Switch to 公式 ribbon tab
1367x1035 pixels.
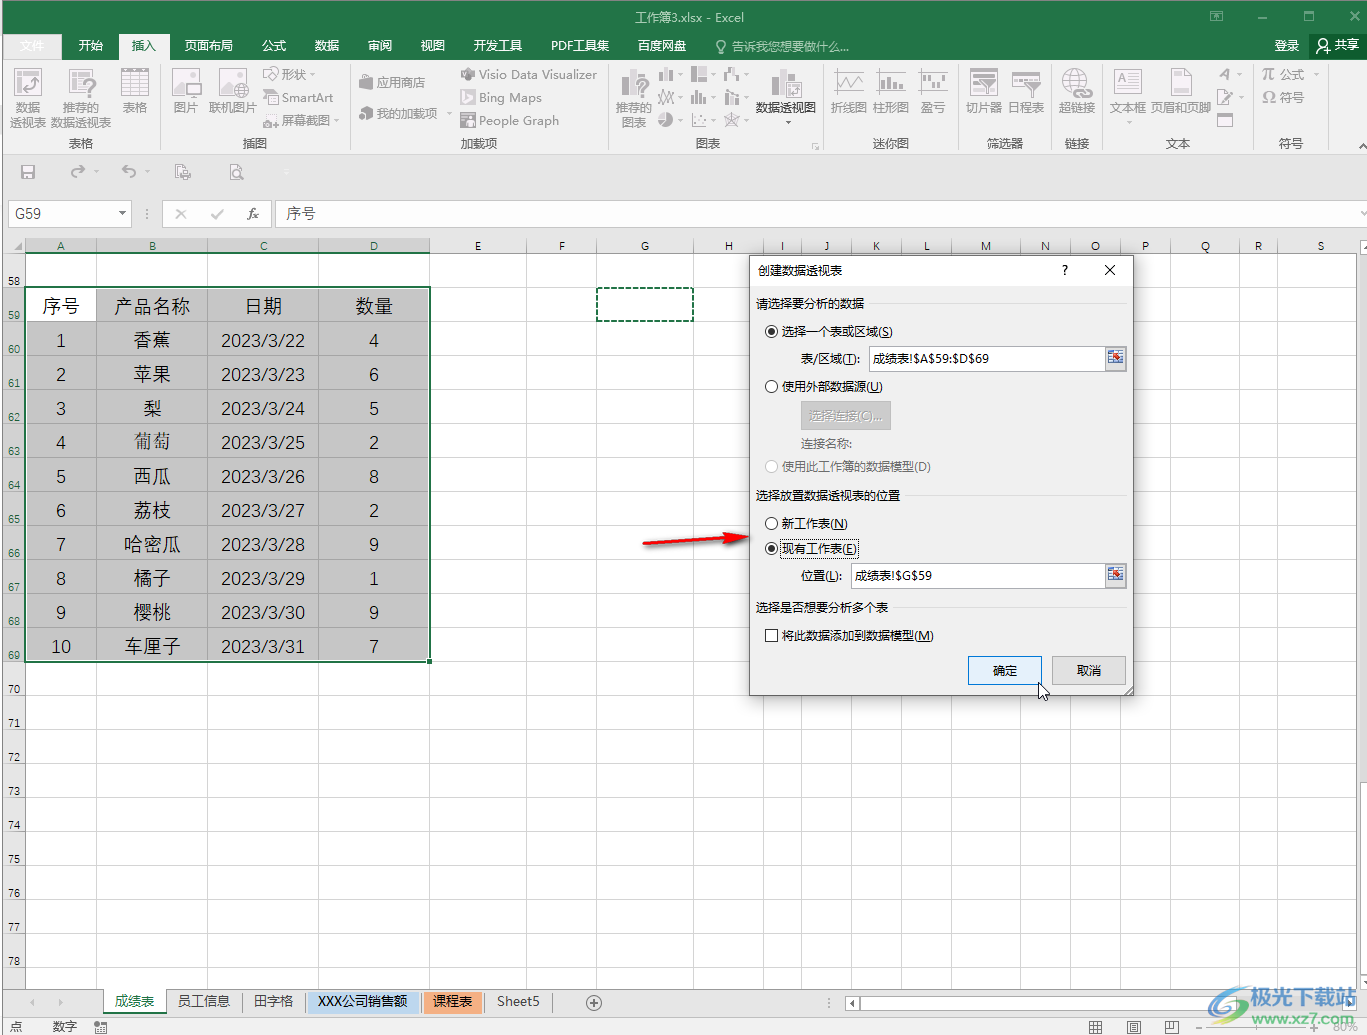274,45
